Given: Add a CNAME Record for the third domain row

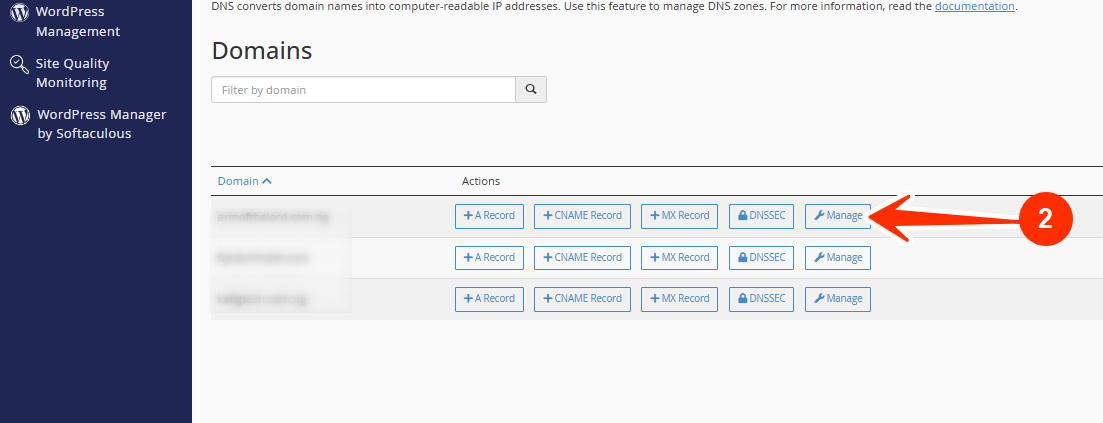Looking at the screenshot, I should tap(582, 298).
